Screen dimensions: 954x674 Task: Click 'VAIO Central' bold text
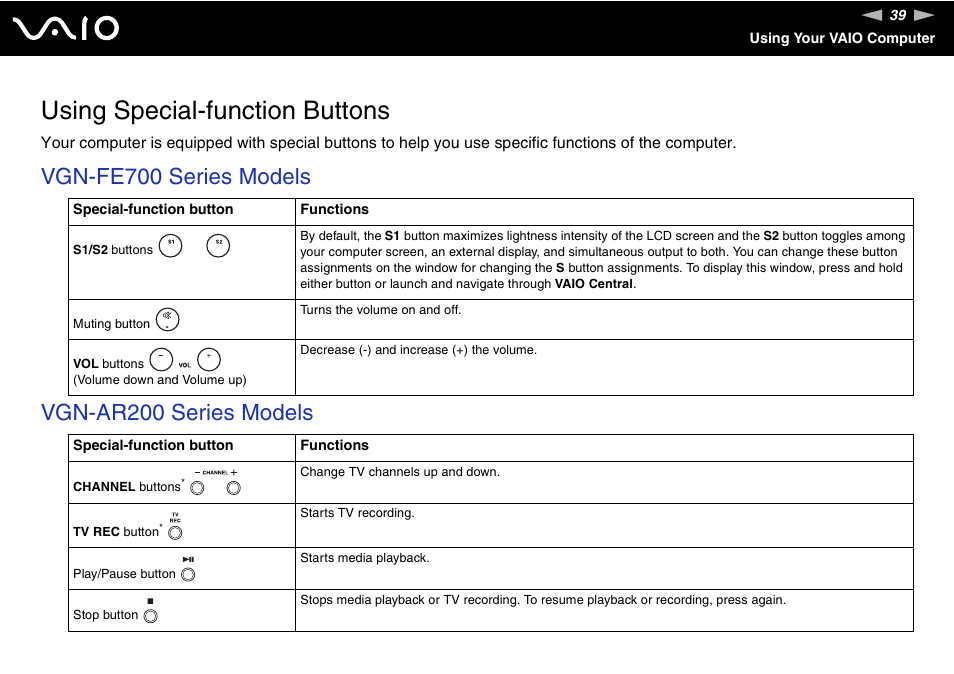pos(594,283)
